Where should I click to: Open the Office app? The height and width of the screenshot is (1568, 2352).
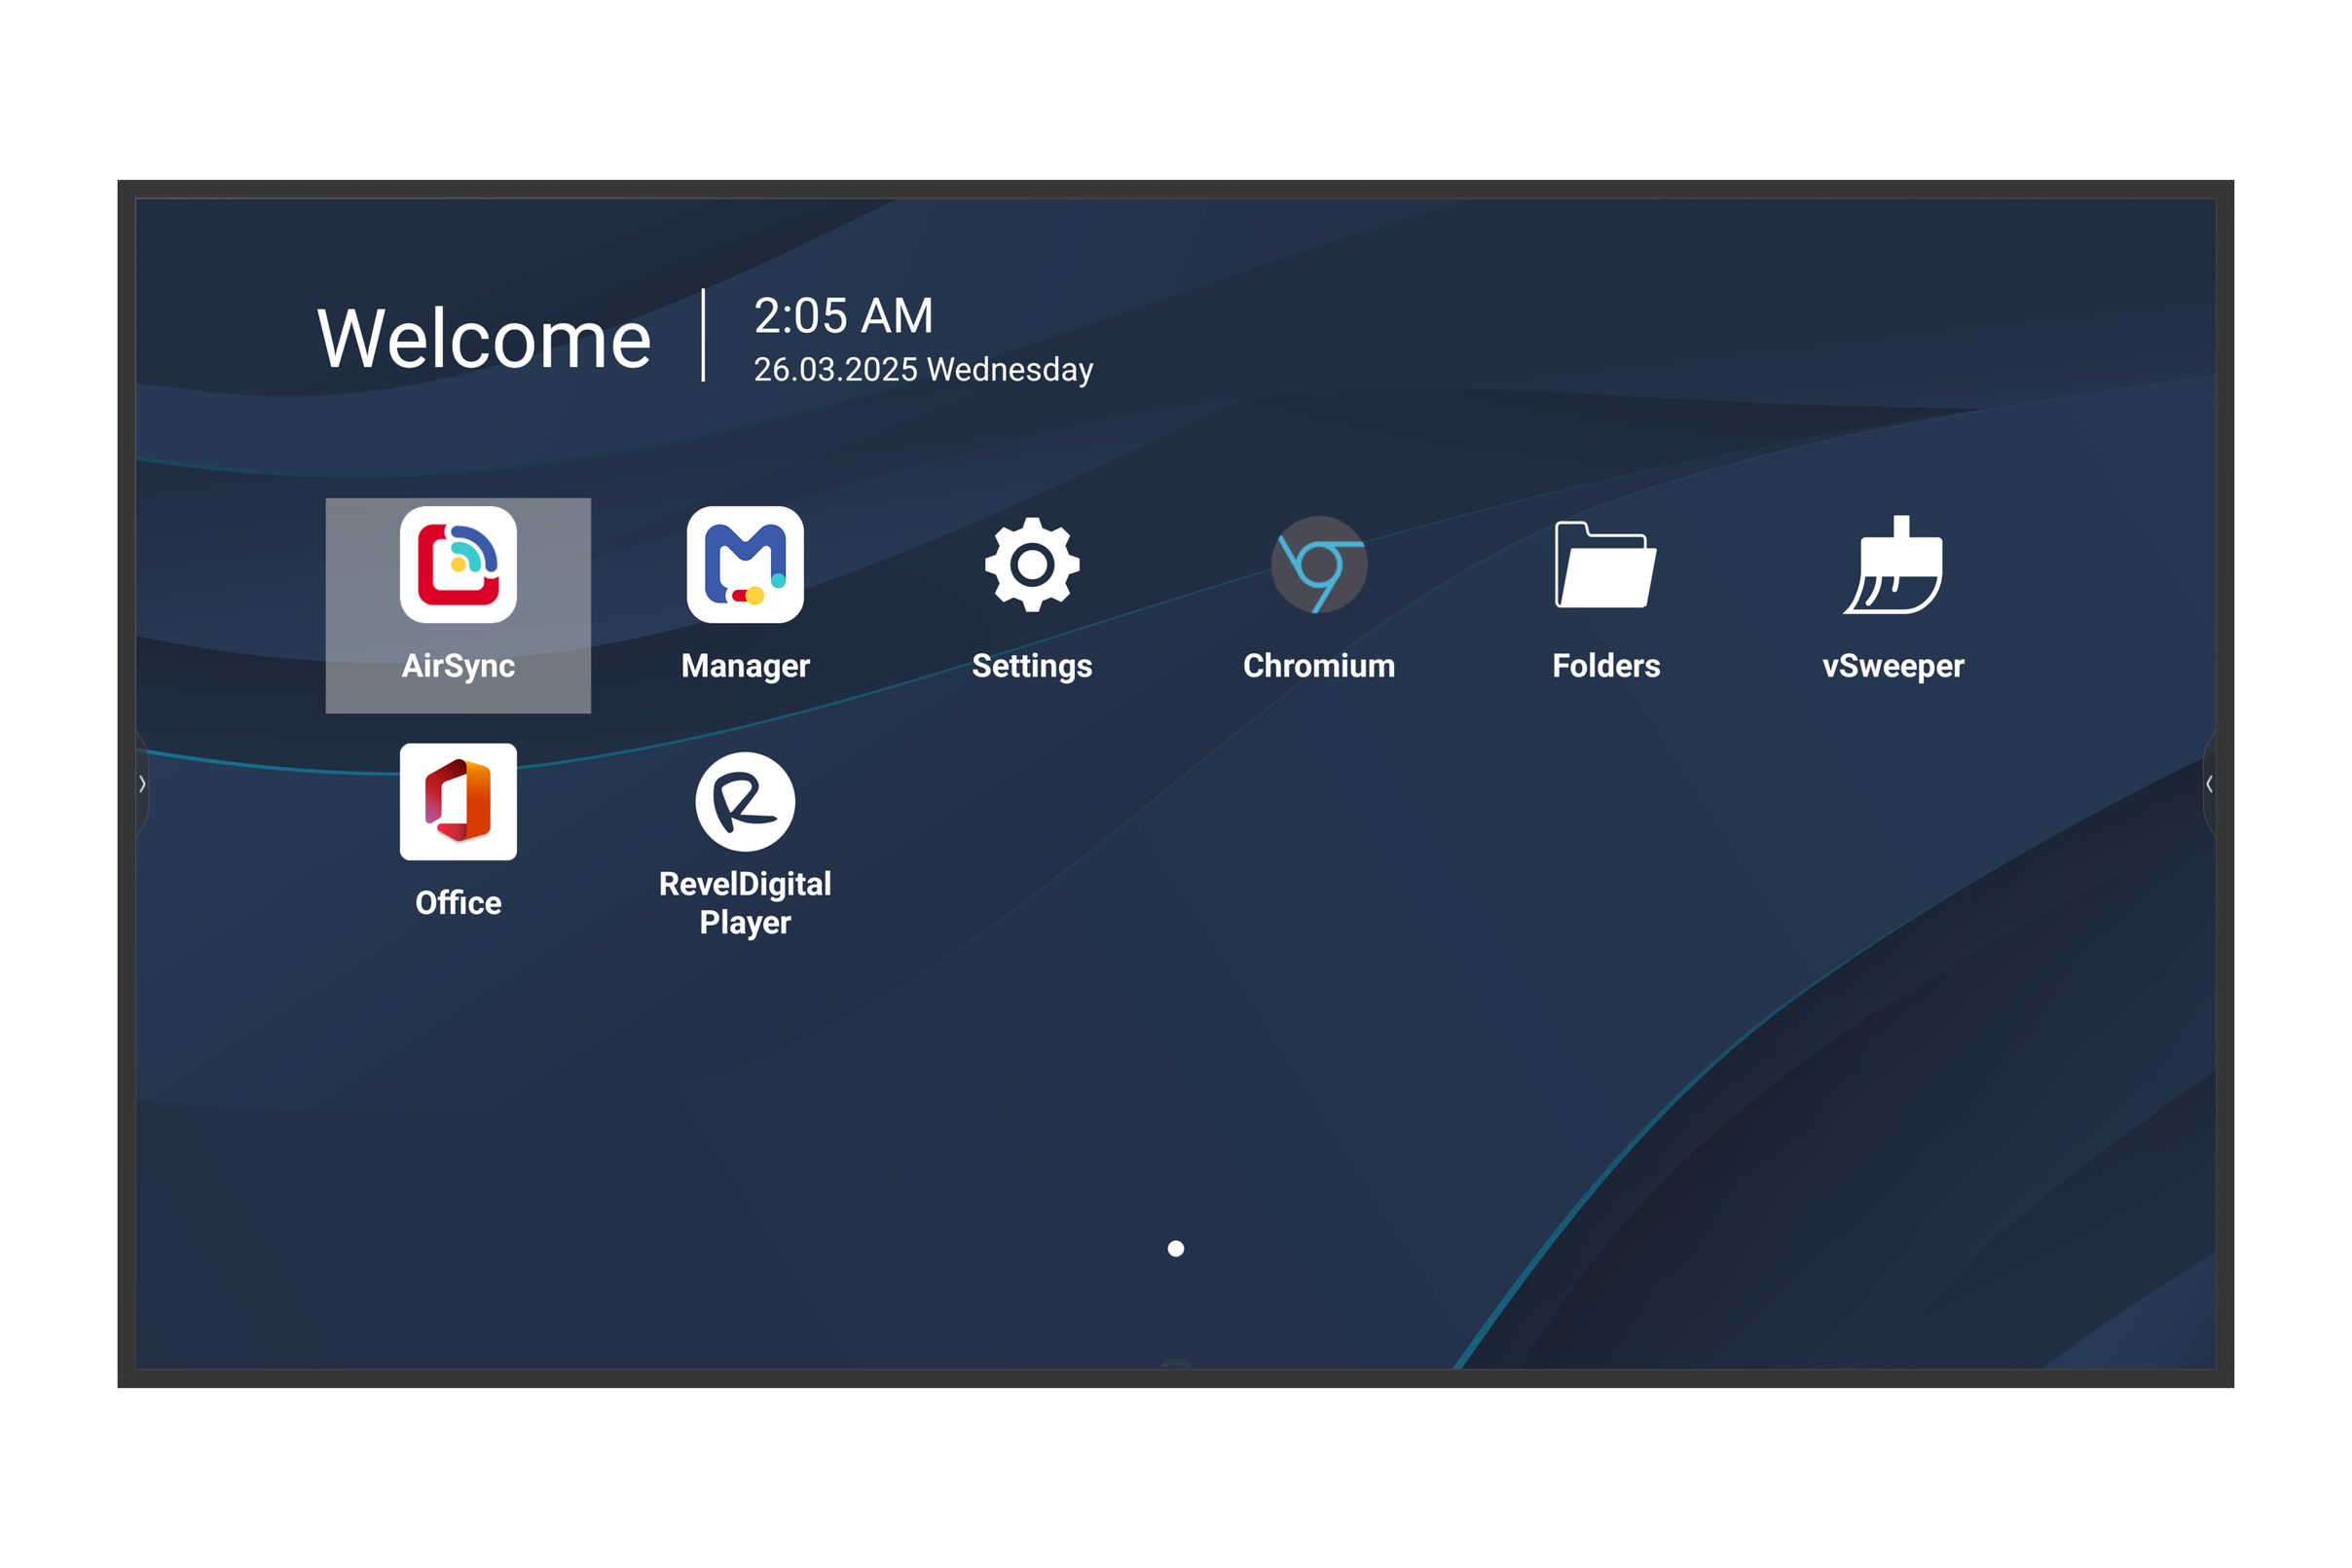tap(458, 802)
